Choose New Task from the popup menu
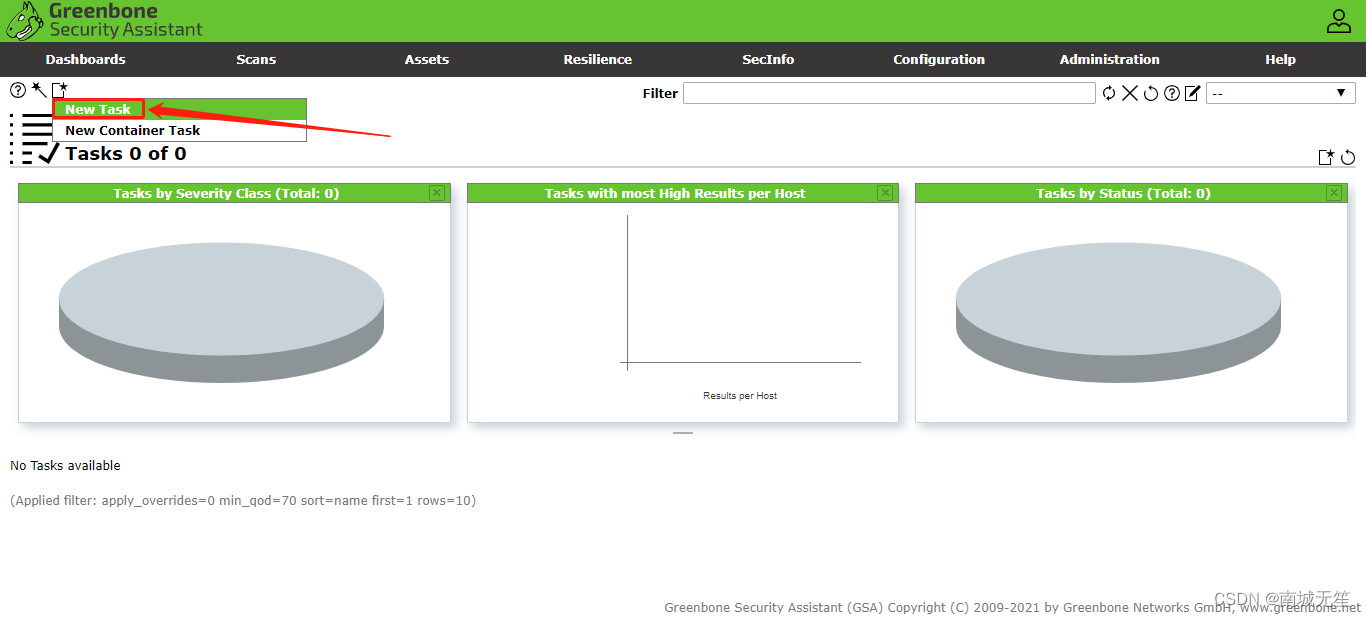 98,109
